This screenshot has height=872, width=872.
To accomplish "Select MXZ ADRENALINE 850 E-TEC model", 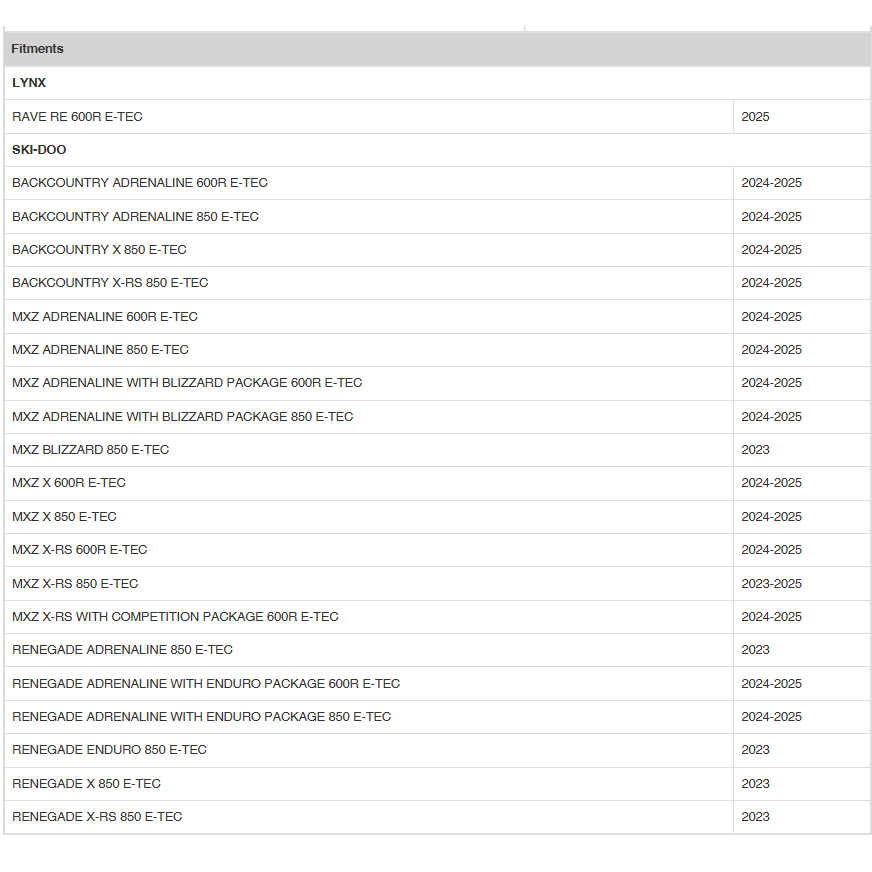I will [100, 350].
